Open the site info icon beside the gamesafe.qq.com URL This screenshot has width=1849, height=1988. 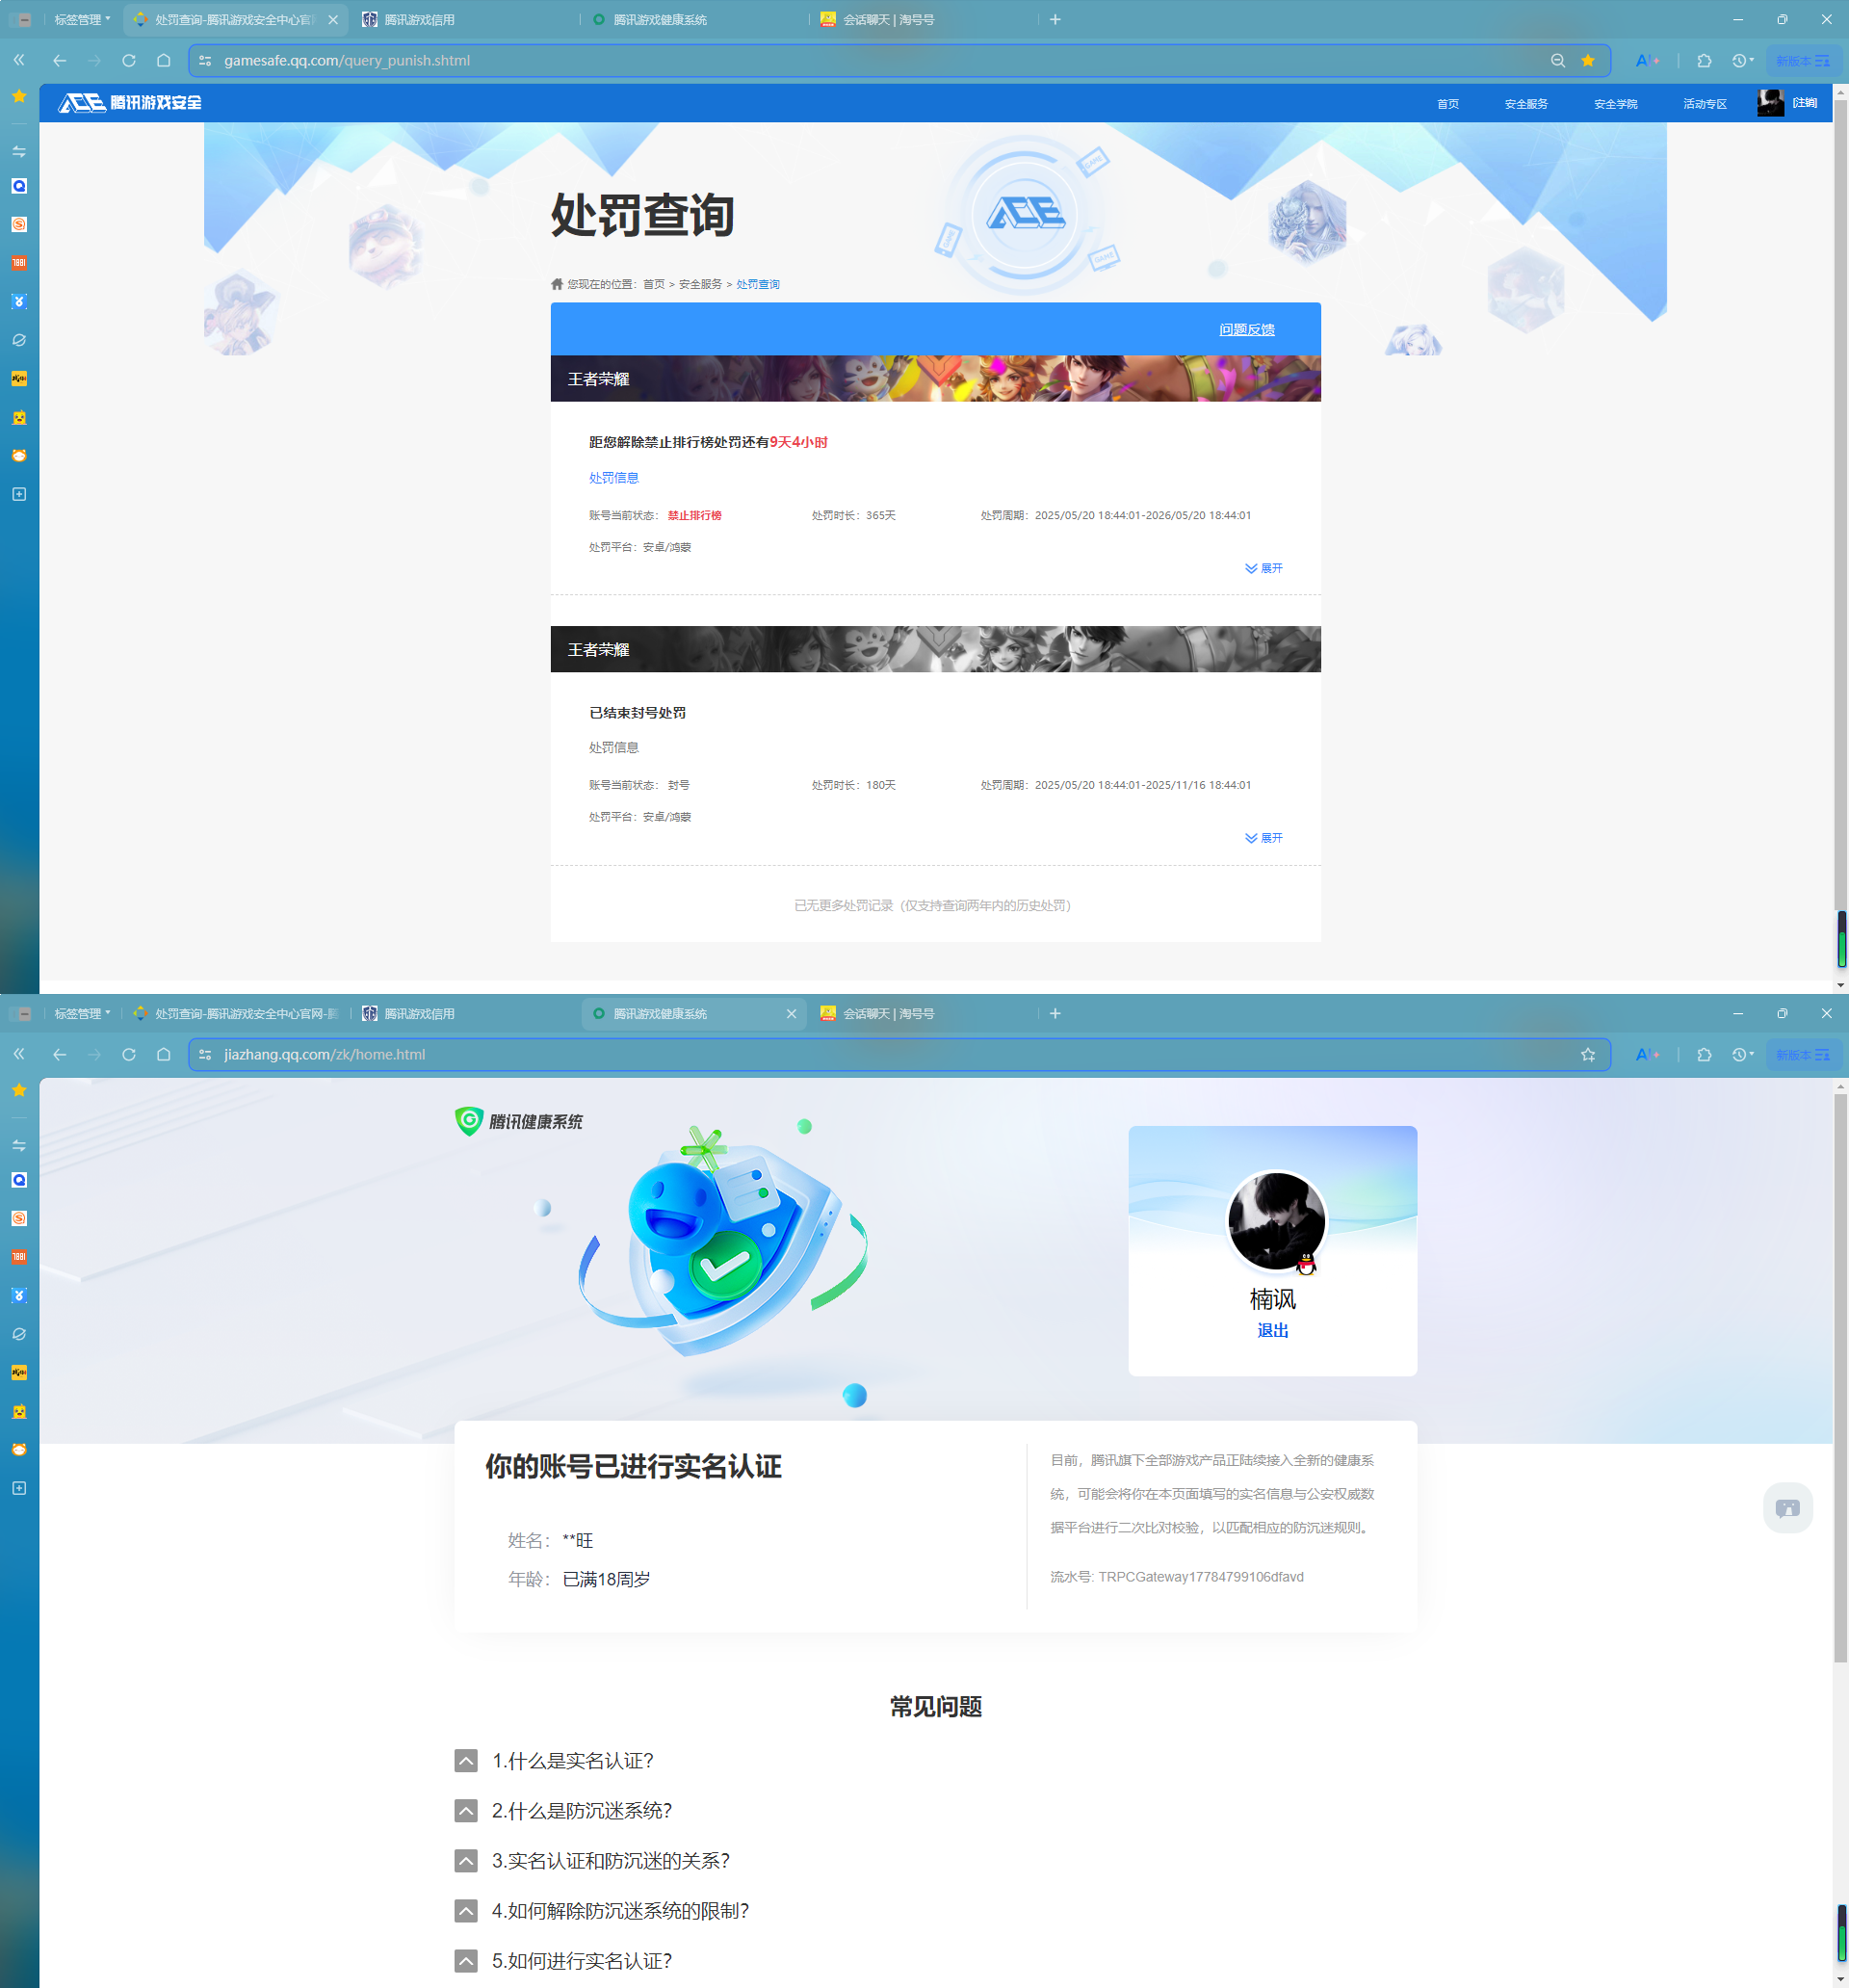coord(205,60)
